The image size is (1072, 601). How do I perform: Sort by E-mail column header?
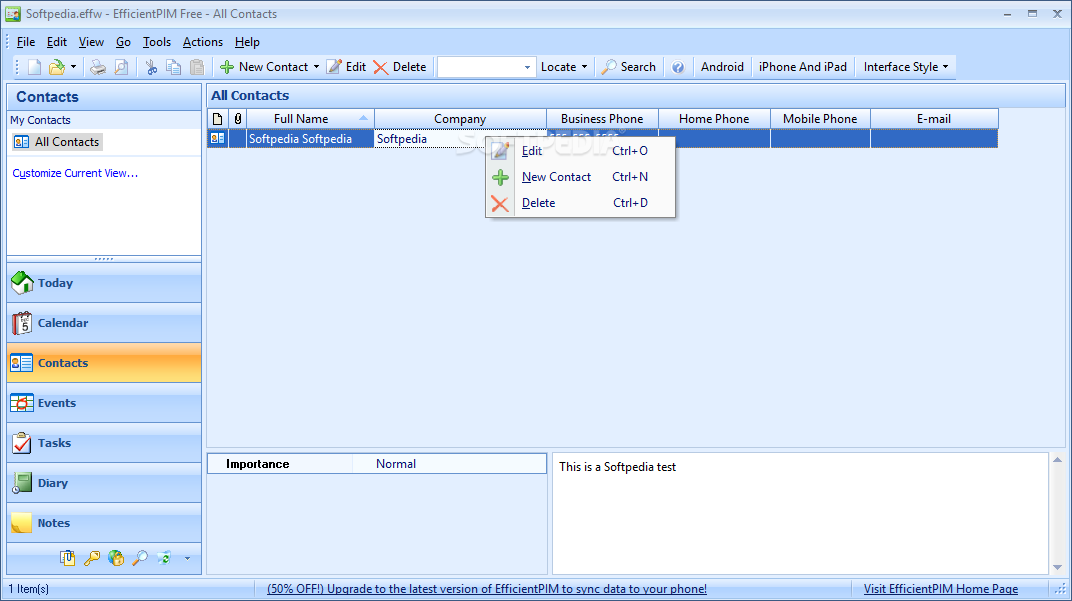click(x=935, y=119)
